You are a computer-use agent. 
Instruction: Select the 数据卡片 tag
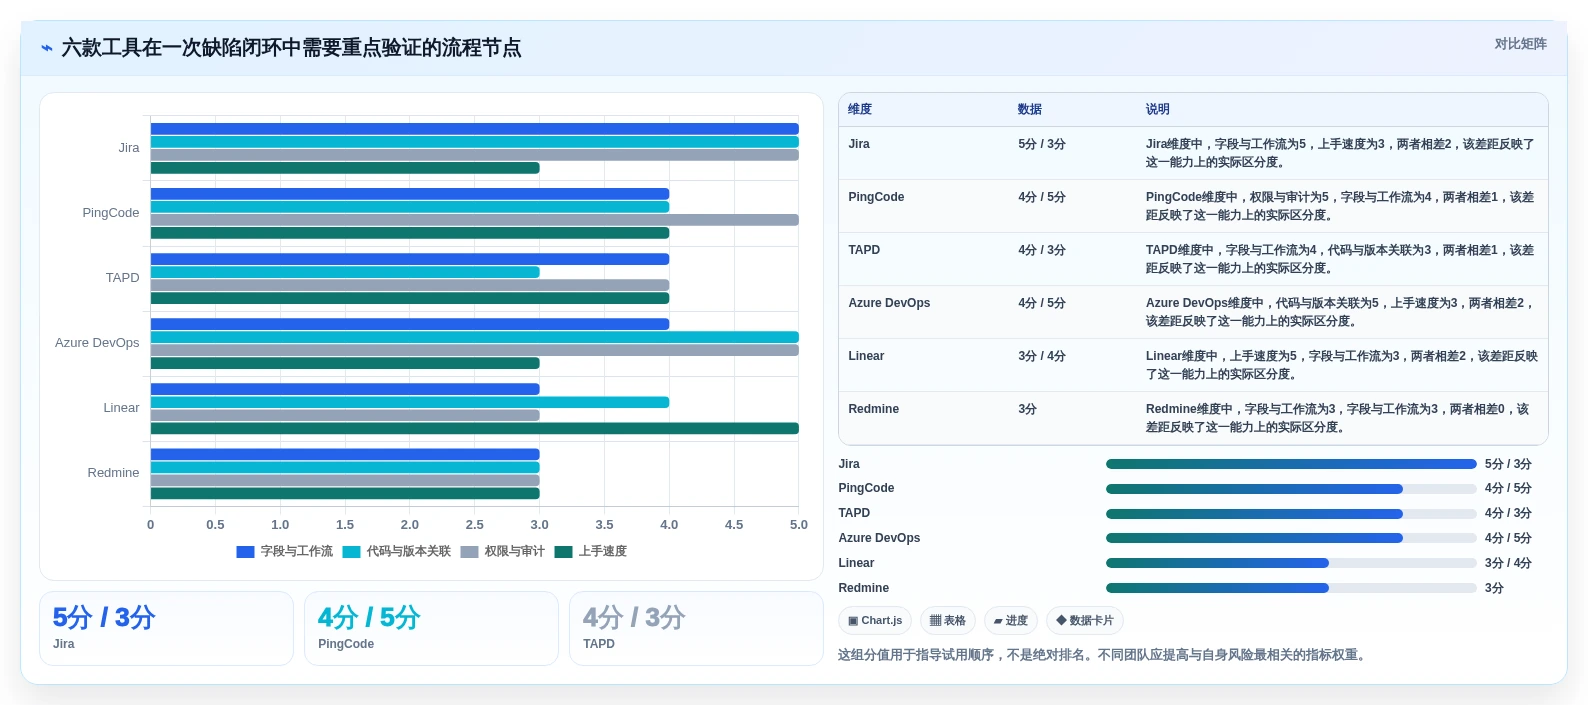[x=1085, y=621]
